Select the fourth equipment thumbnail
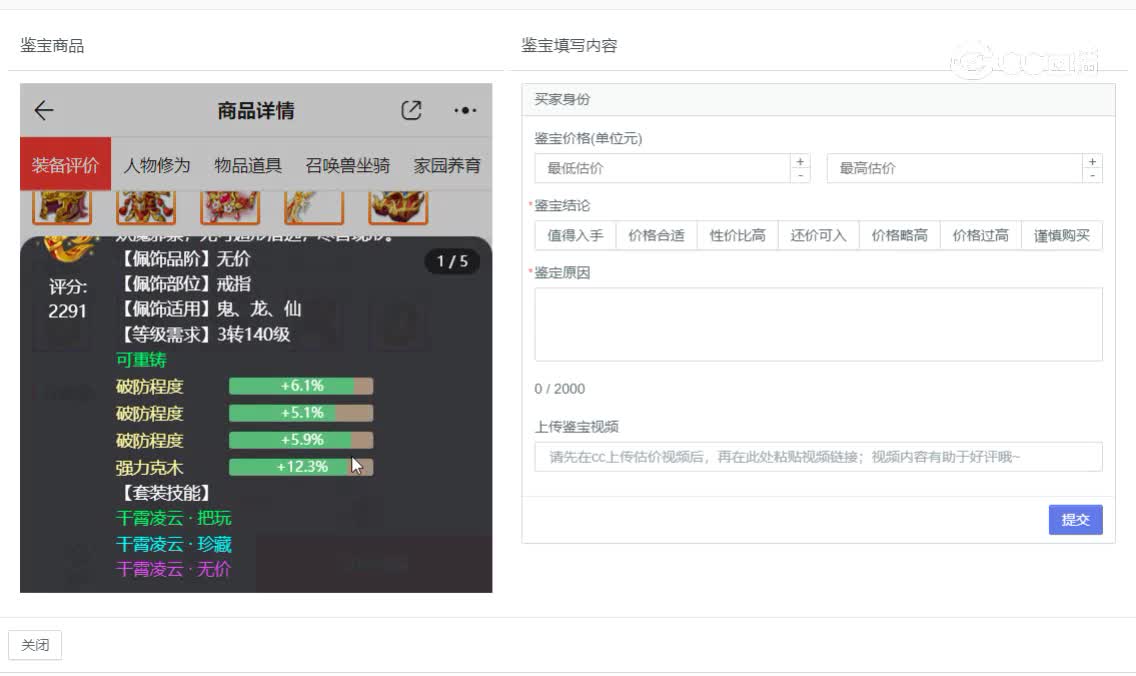This screenshot has width=1136, height=676. [314, 207]
